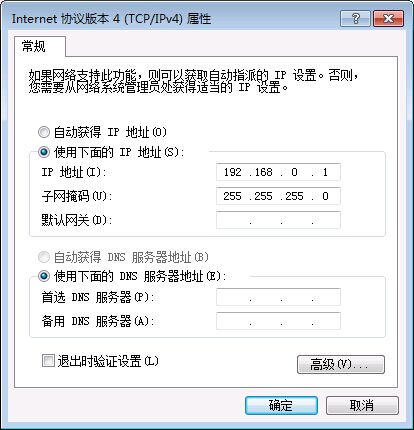414x430 pixels.
Task: Click the 首选 DNS 服务器 field
Action: 278,297
